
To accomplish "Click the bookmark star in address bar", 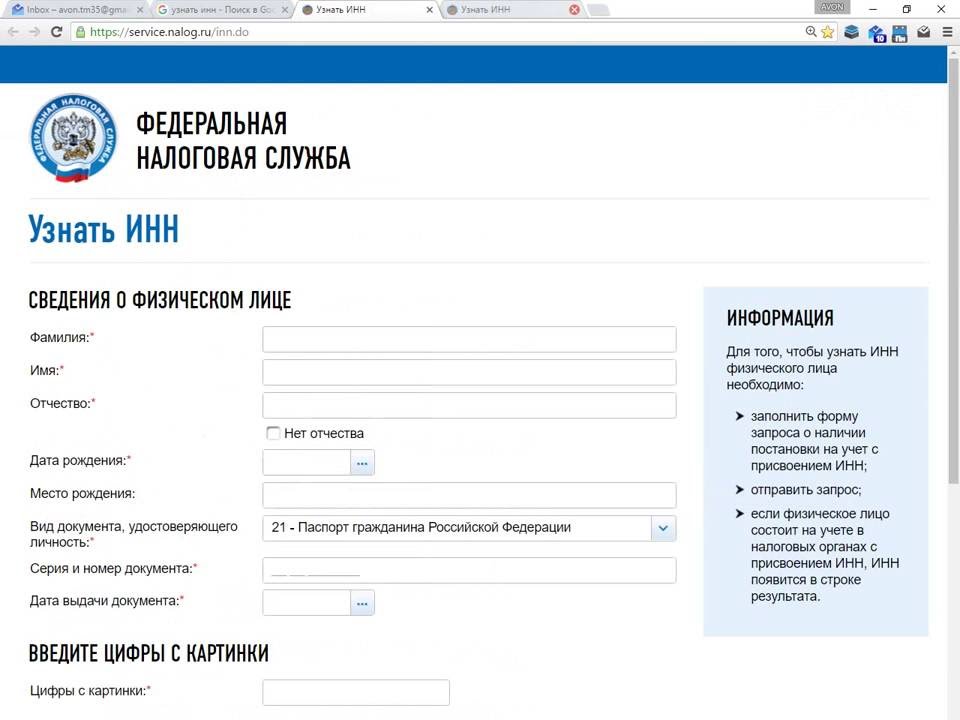I will pyautogui.click(x=828, y=32).
